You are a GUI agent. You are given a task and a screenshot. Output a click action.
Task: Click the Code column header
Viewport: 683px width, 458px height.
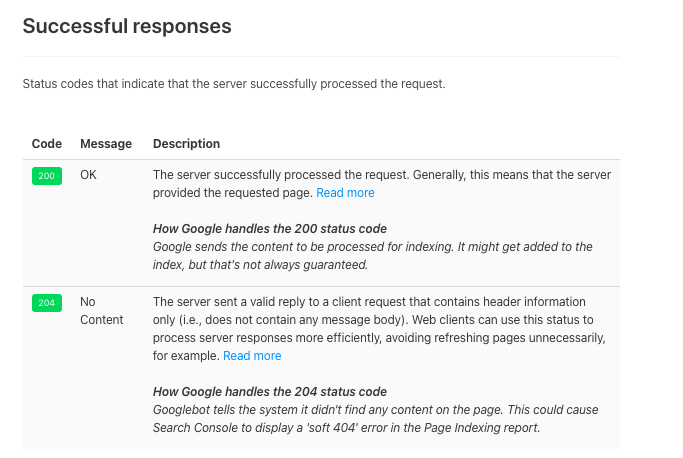[47, 144]
